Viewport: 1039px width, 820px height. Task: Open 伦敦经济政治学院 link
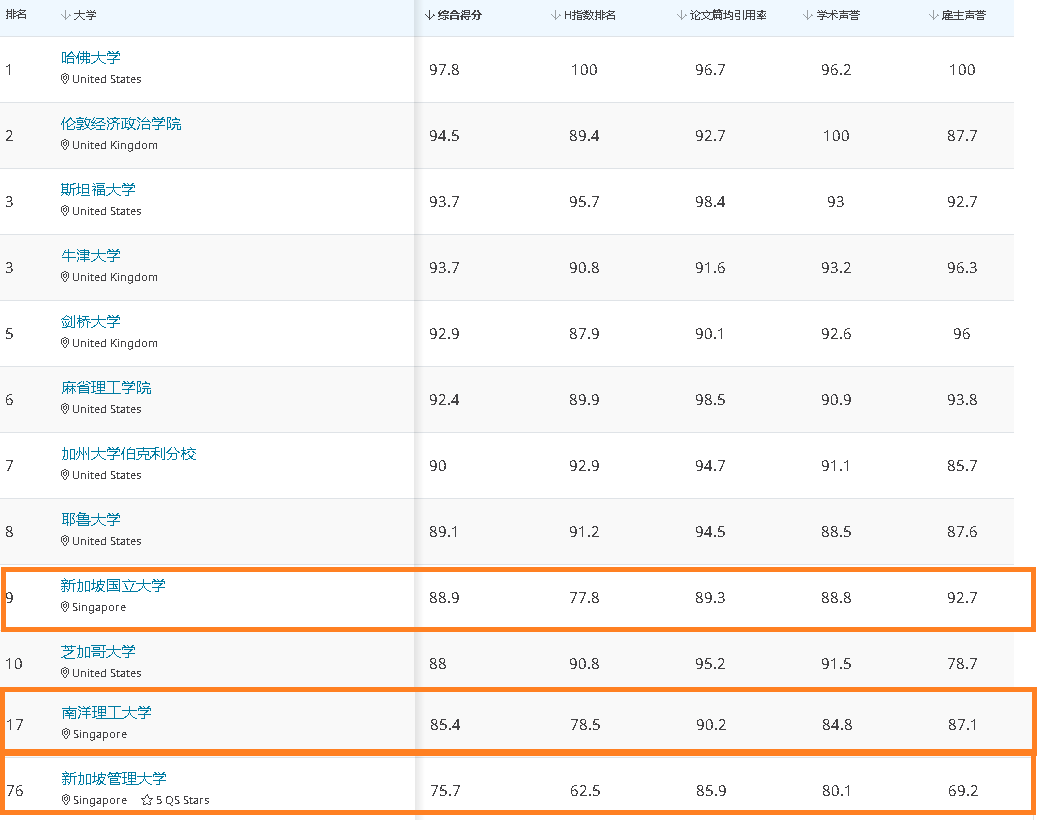click(x=121, y=124)
